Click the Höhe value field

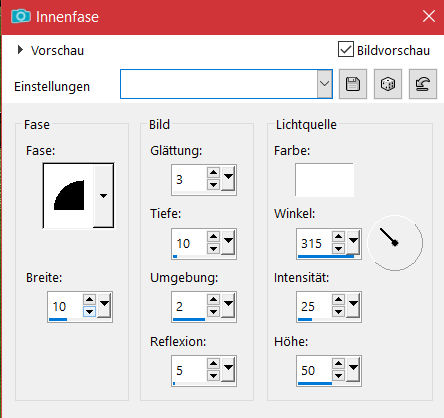tap(314, 370)
